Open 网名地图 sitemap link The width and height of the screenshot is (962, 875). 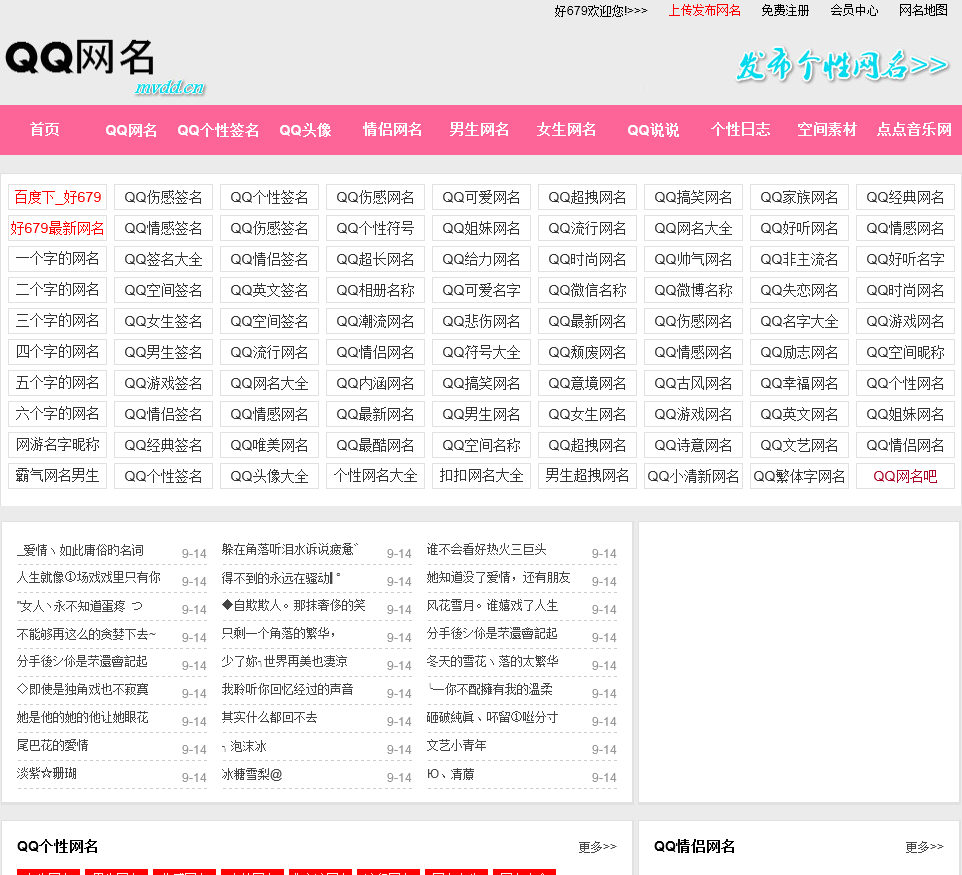[923, 10]
